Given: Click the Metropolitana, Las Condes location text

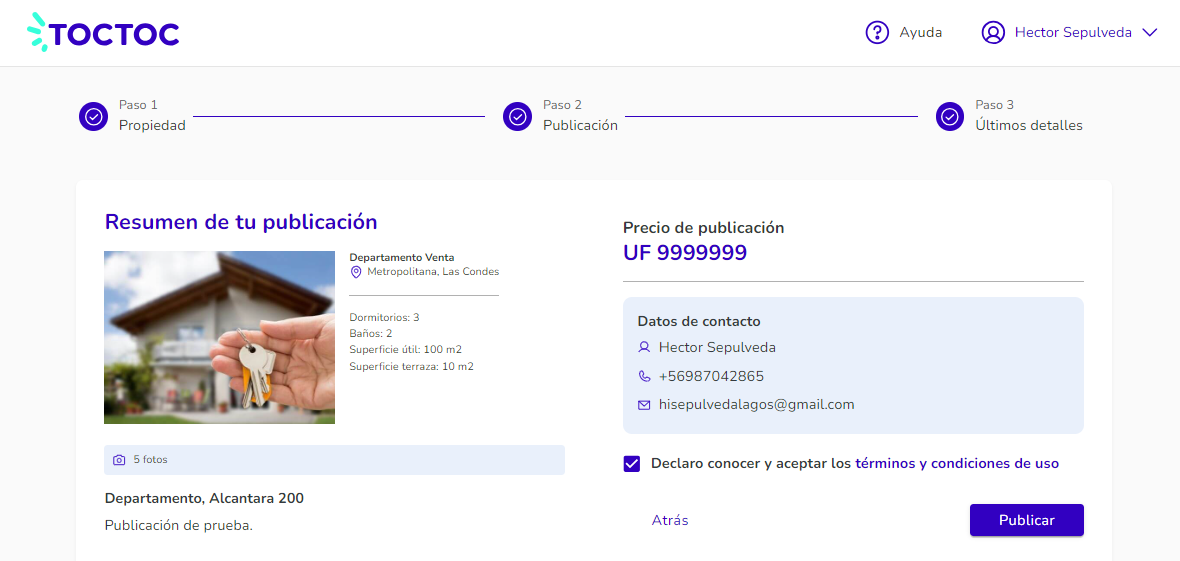Looking at the screenshot, I should pos(433,272).
